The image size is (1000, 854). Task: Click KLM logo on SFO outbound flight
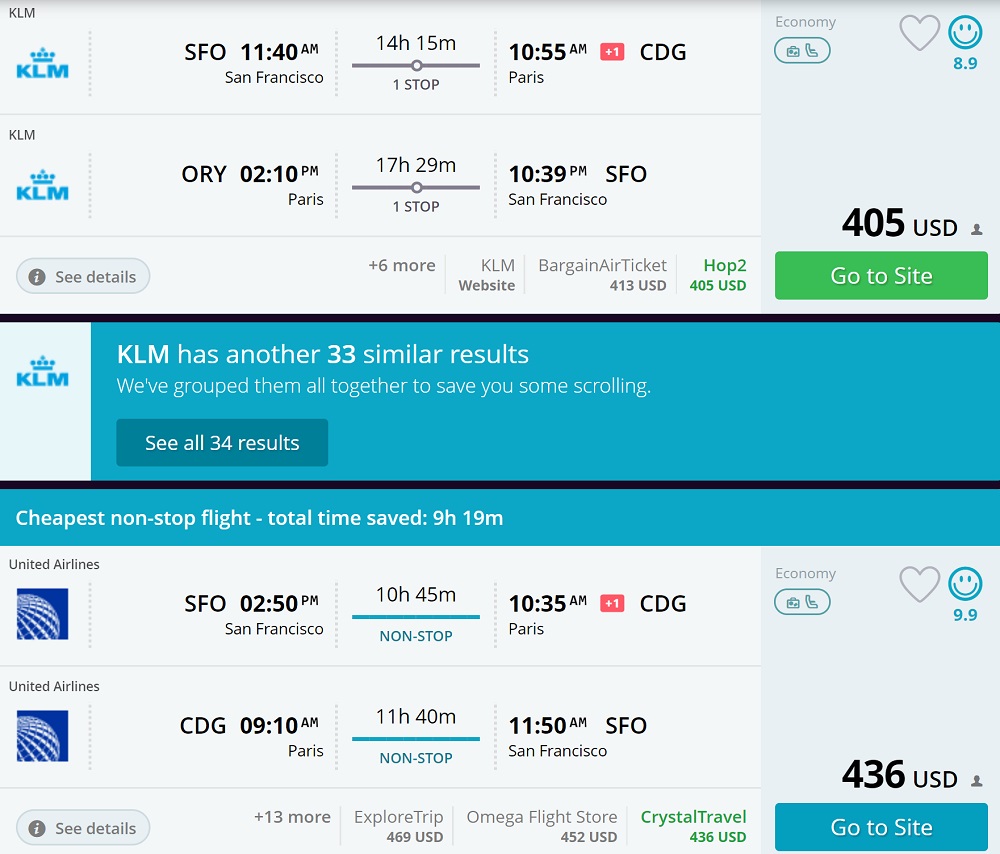pyautogui.click(x=43, y=62)
